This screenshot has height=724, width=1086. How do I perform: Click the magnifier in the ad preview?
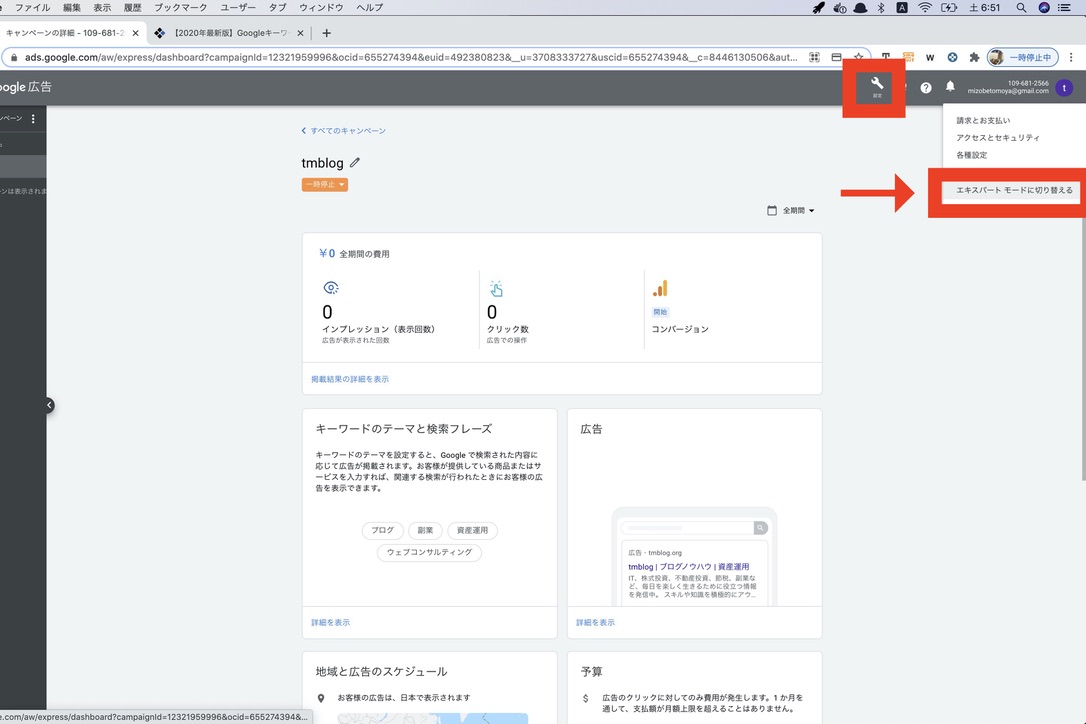coord(760,528)
